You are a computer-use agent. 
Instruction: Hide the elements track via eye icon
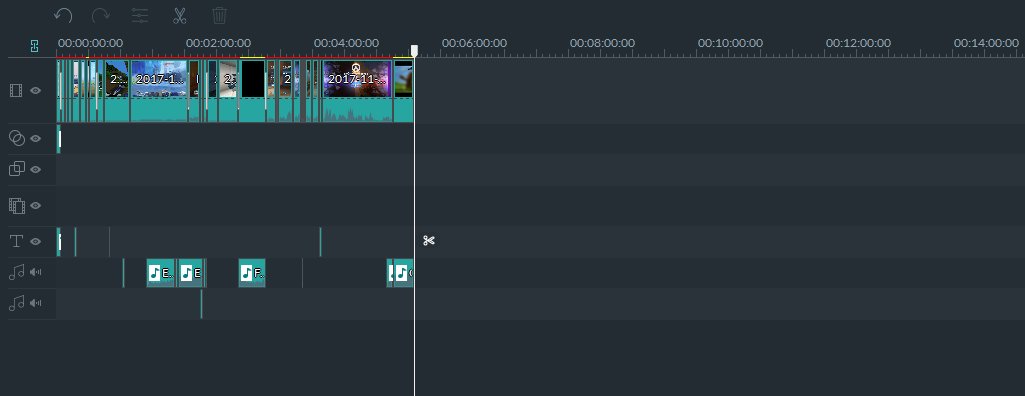(x=36, y=206)
